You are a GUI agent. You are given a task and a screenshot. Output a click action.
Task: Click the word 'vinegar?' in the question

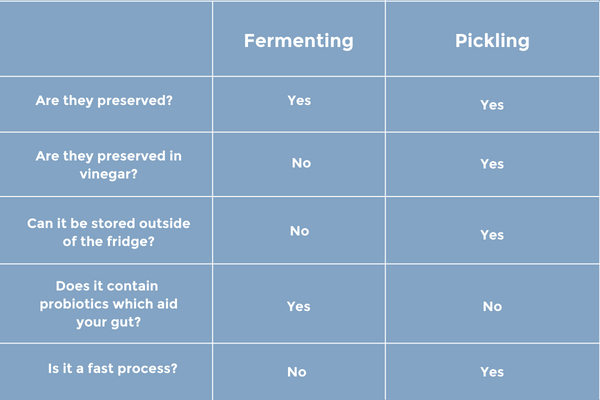pos(109,174)
